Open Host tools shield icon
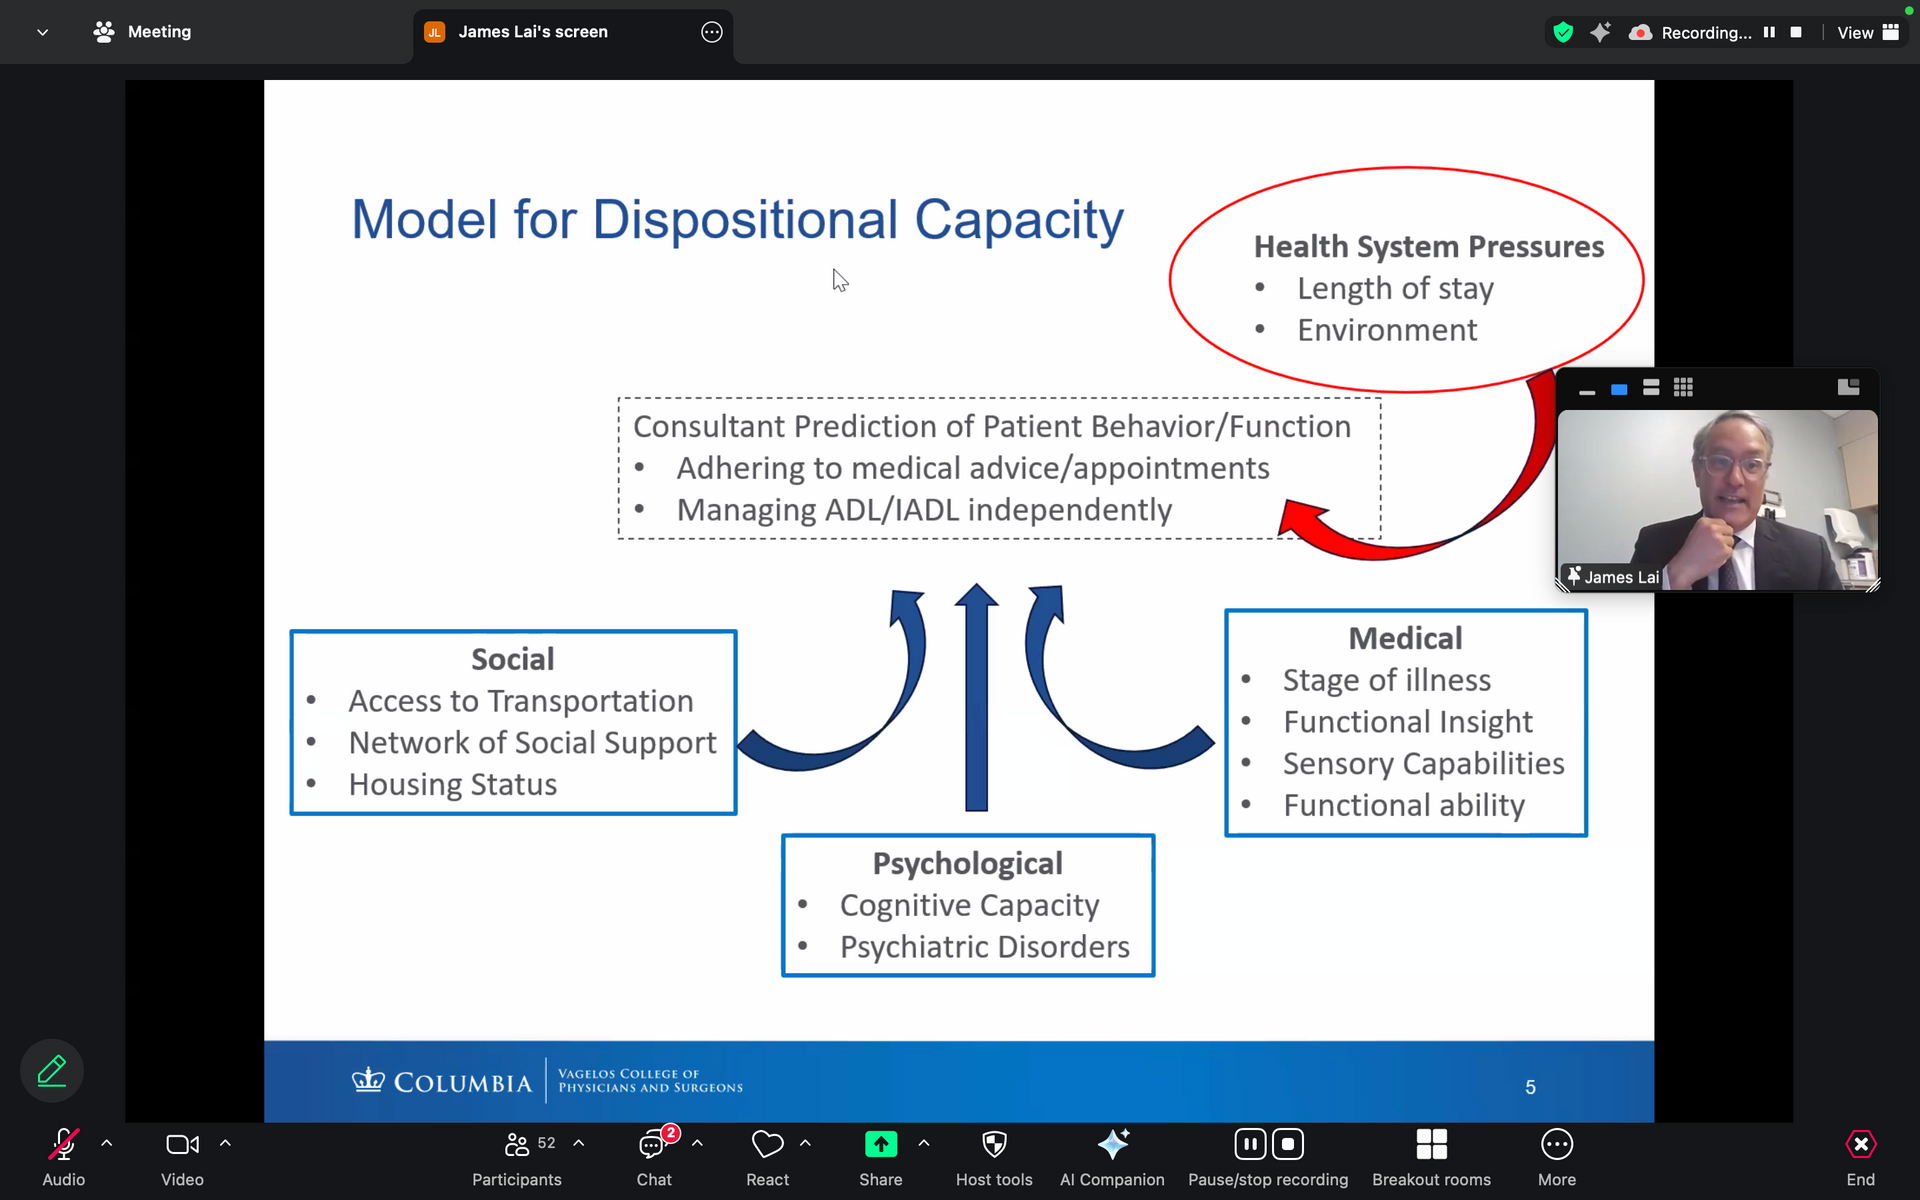Viewport: 1920px width, 1200px height. pyautogui.click(x=993, y=1157)
